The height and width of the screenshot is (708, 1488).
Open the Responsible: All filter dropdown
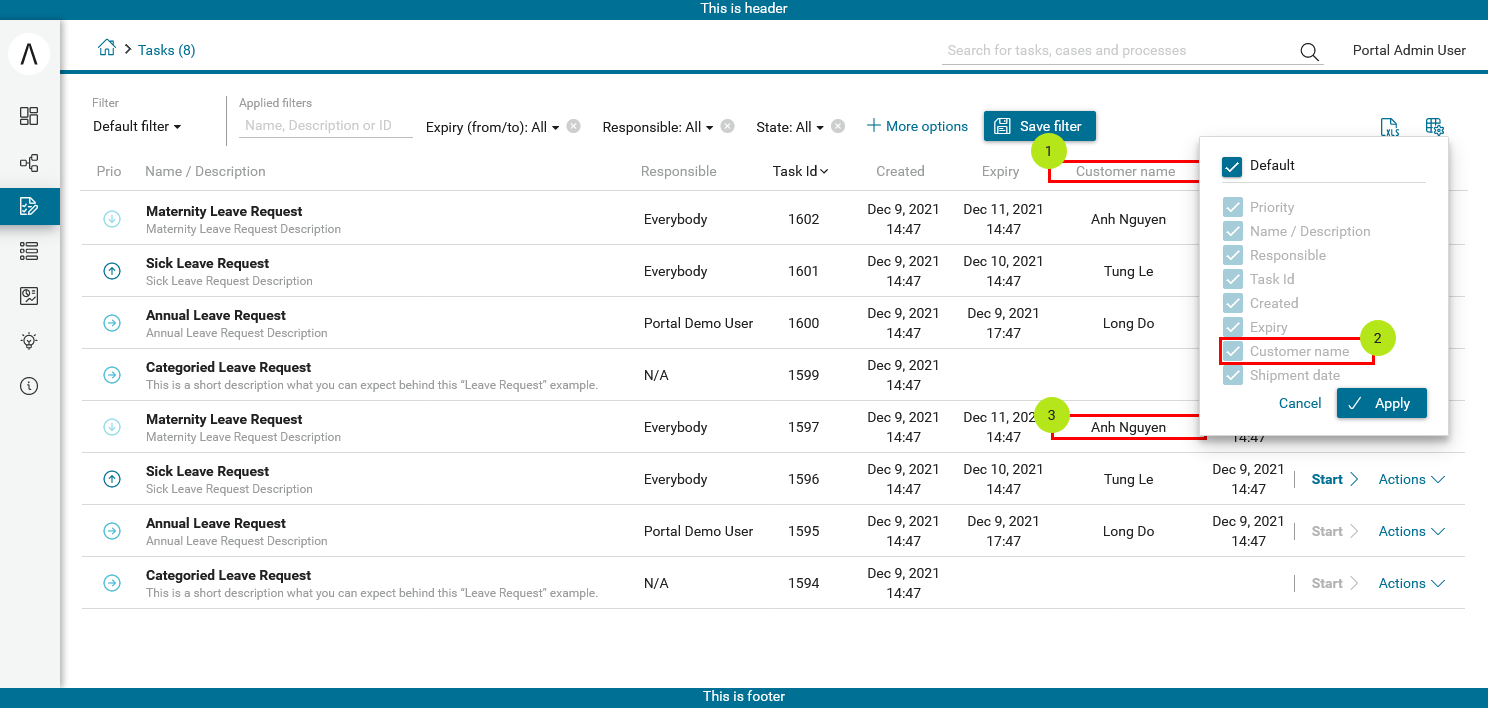tap(658, 127)
